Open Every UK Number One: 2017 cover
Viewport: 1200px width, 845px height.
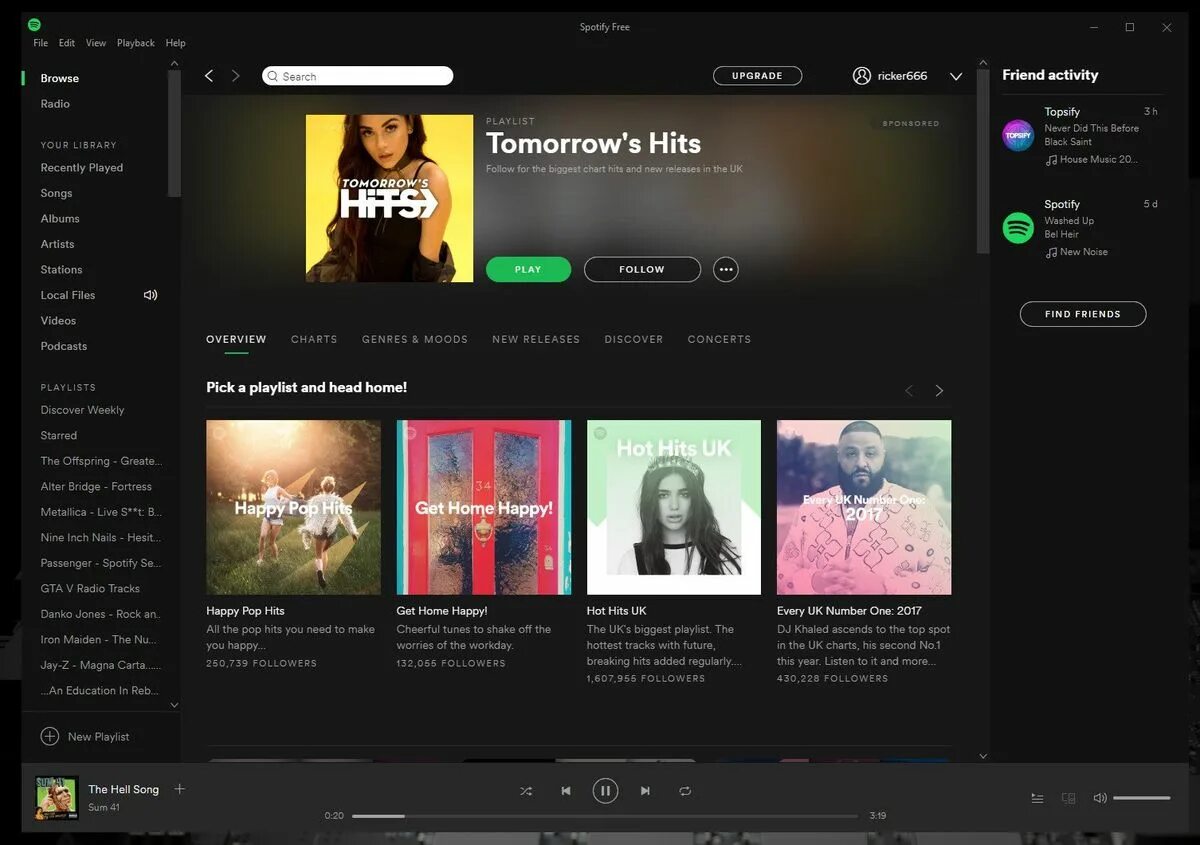pyautogui.click(x=864, y=507)
